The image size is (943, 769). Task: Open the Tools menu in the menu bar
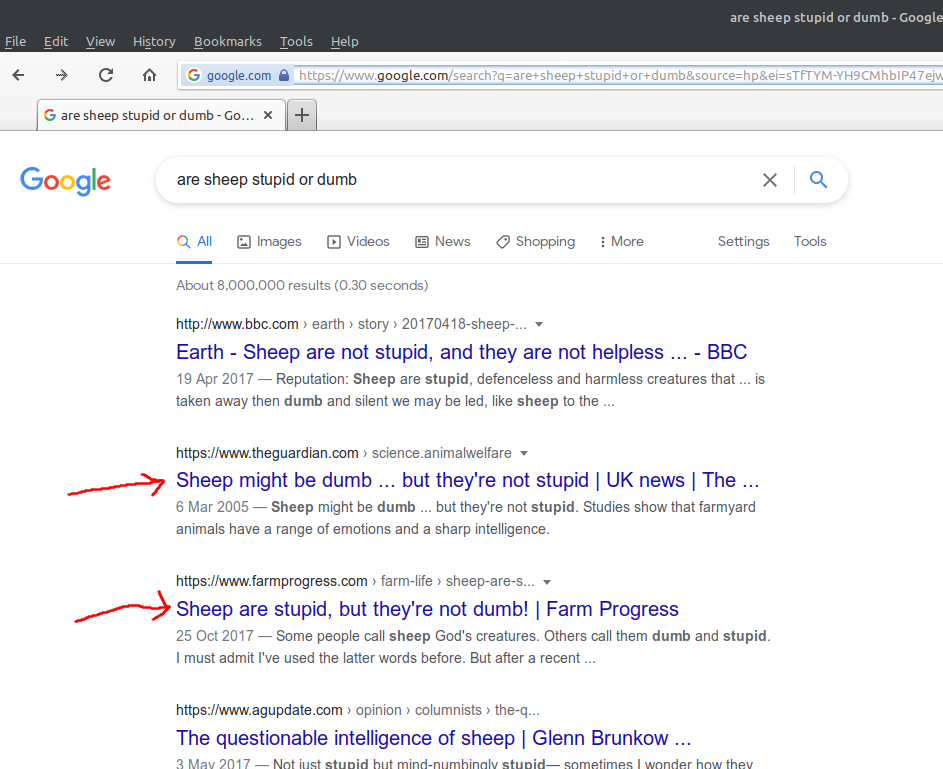click(x=296, y=41)
